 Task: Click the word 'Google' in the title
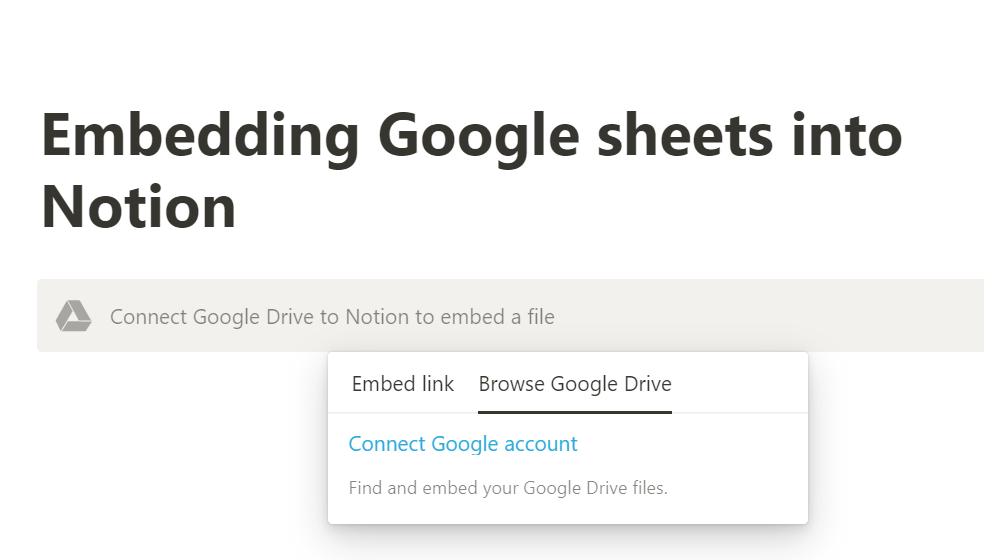(x=478, y=136)
